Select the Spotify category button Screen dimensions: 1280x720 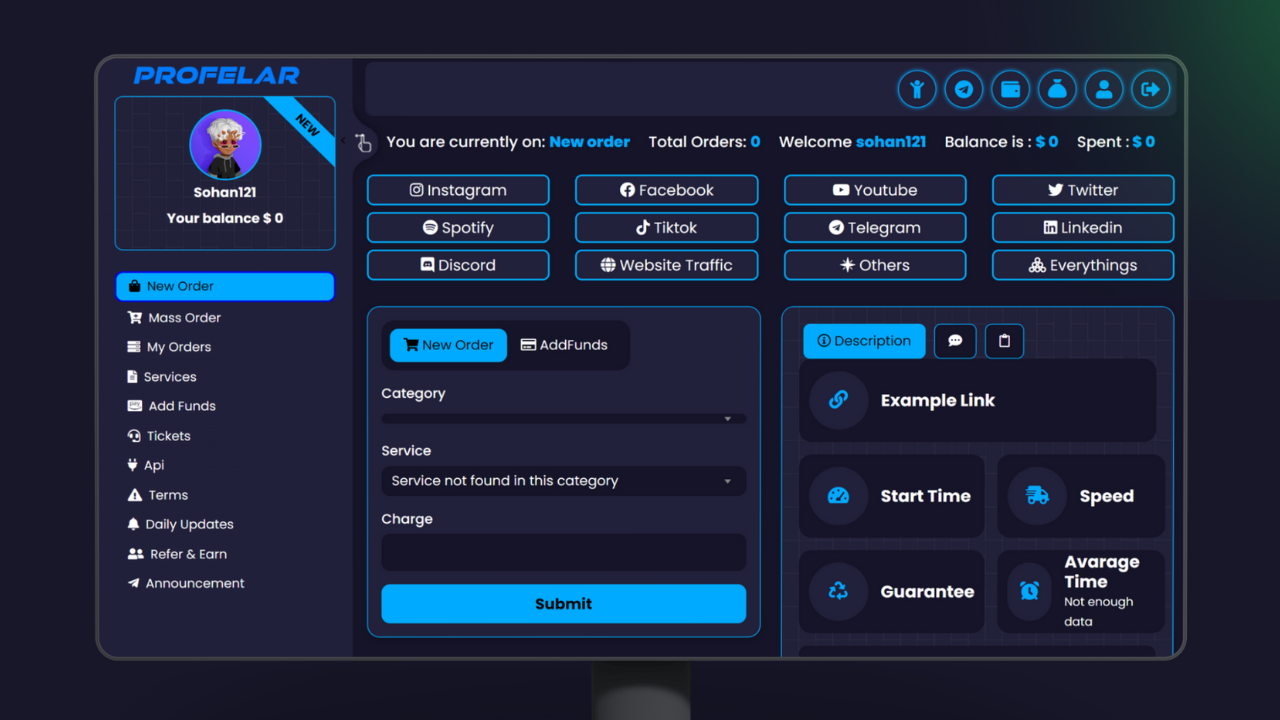click(x=458, y=227)
